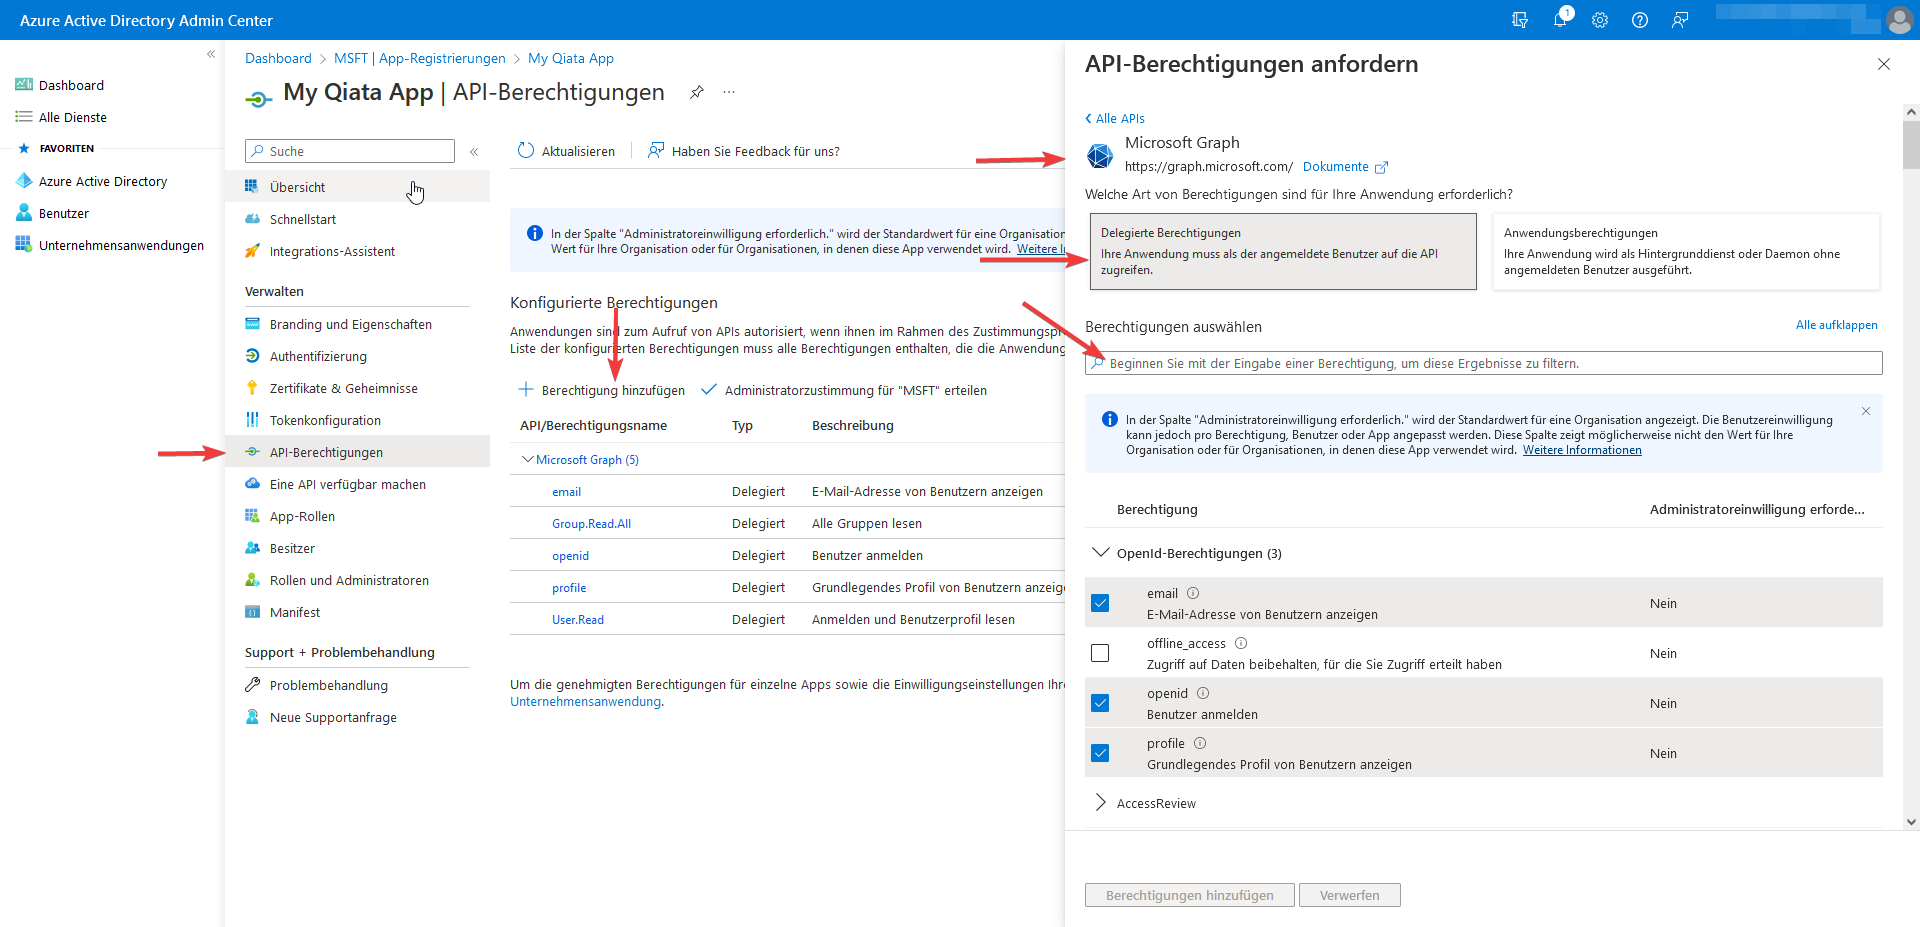The width and height of the screenshot is (1920, 927).
Task: Click the pin icon next to API-Berechtigungen
Action: click(697, 92)
